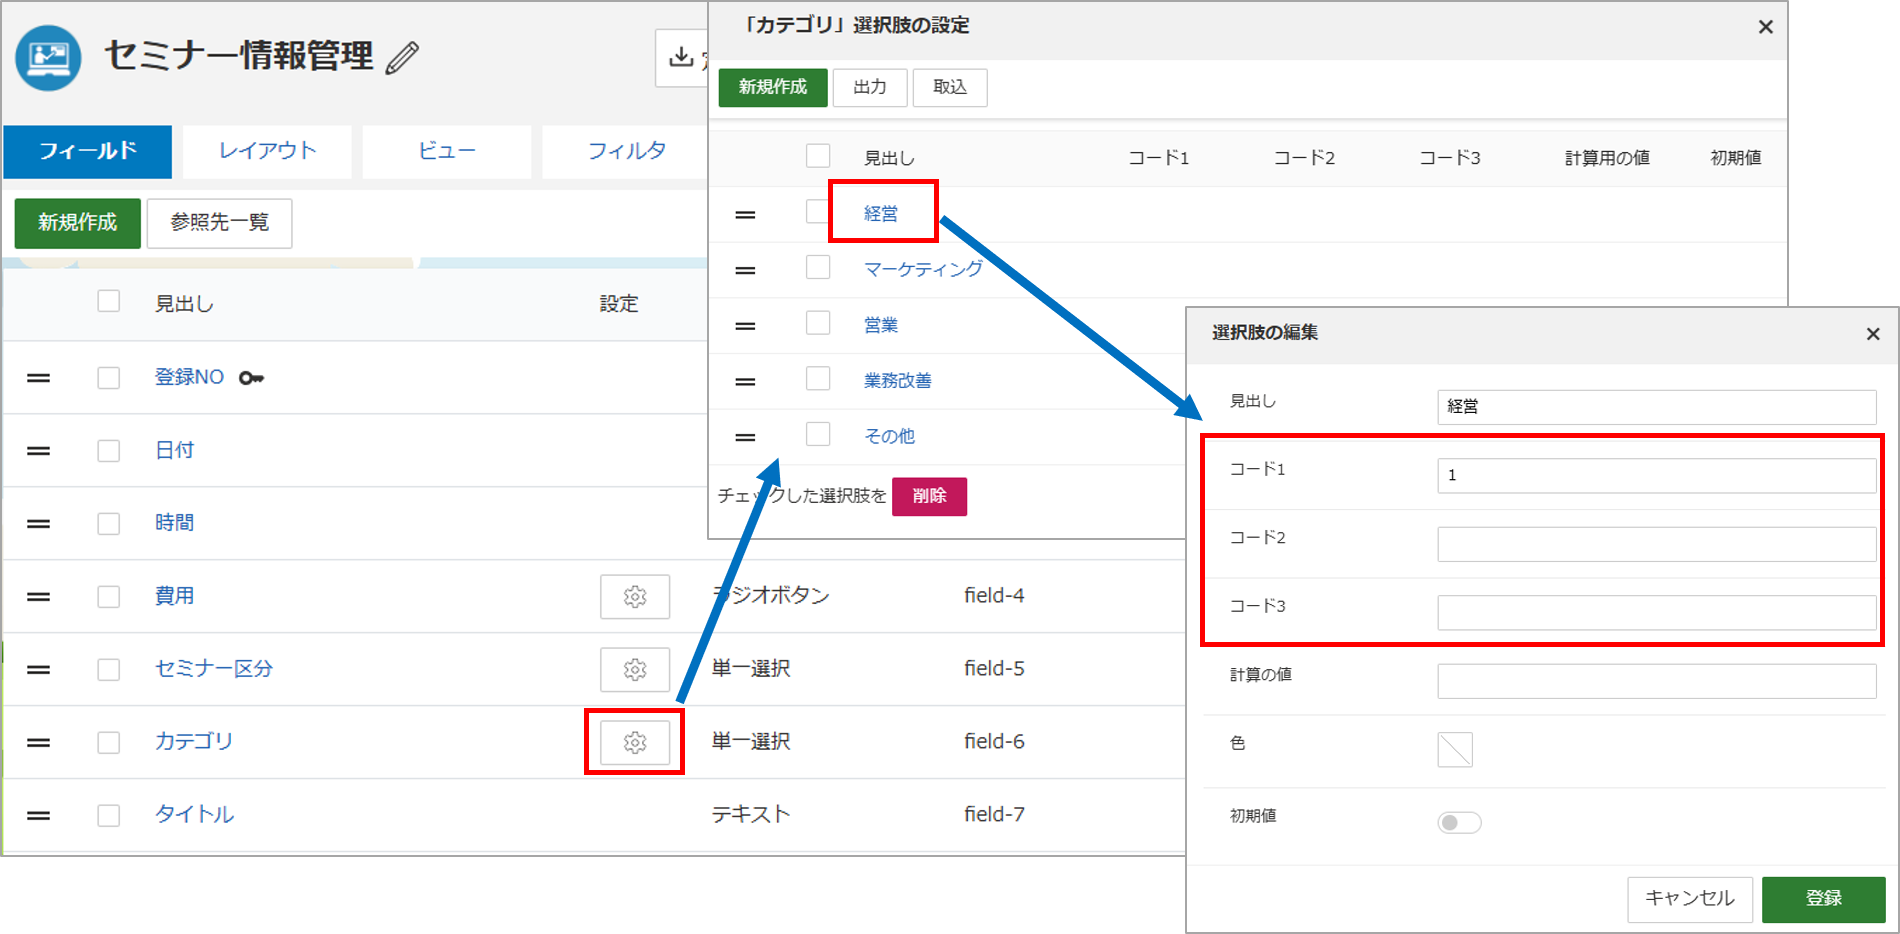Open settings gear for カテゴリ field
The width and height of the screenshot is (1900, 934).
click(x=635, y=742)
